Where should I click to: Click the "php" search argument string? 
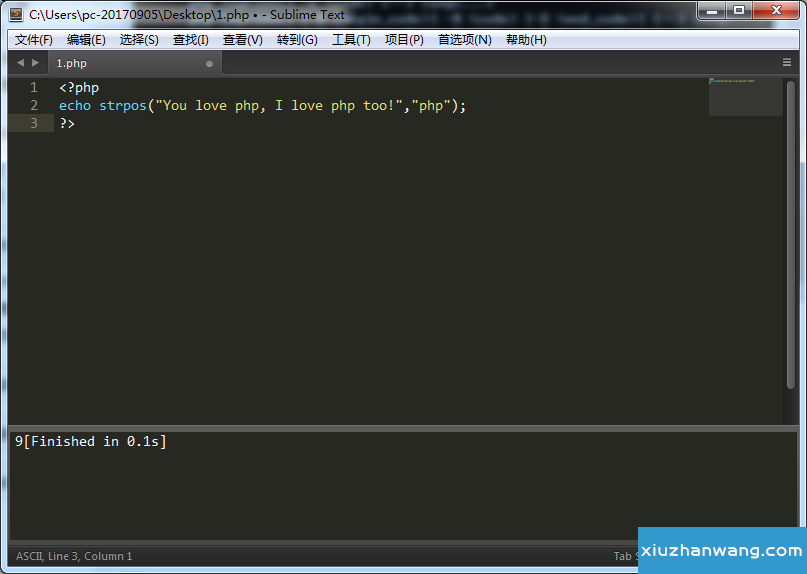430,106
